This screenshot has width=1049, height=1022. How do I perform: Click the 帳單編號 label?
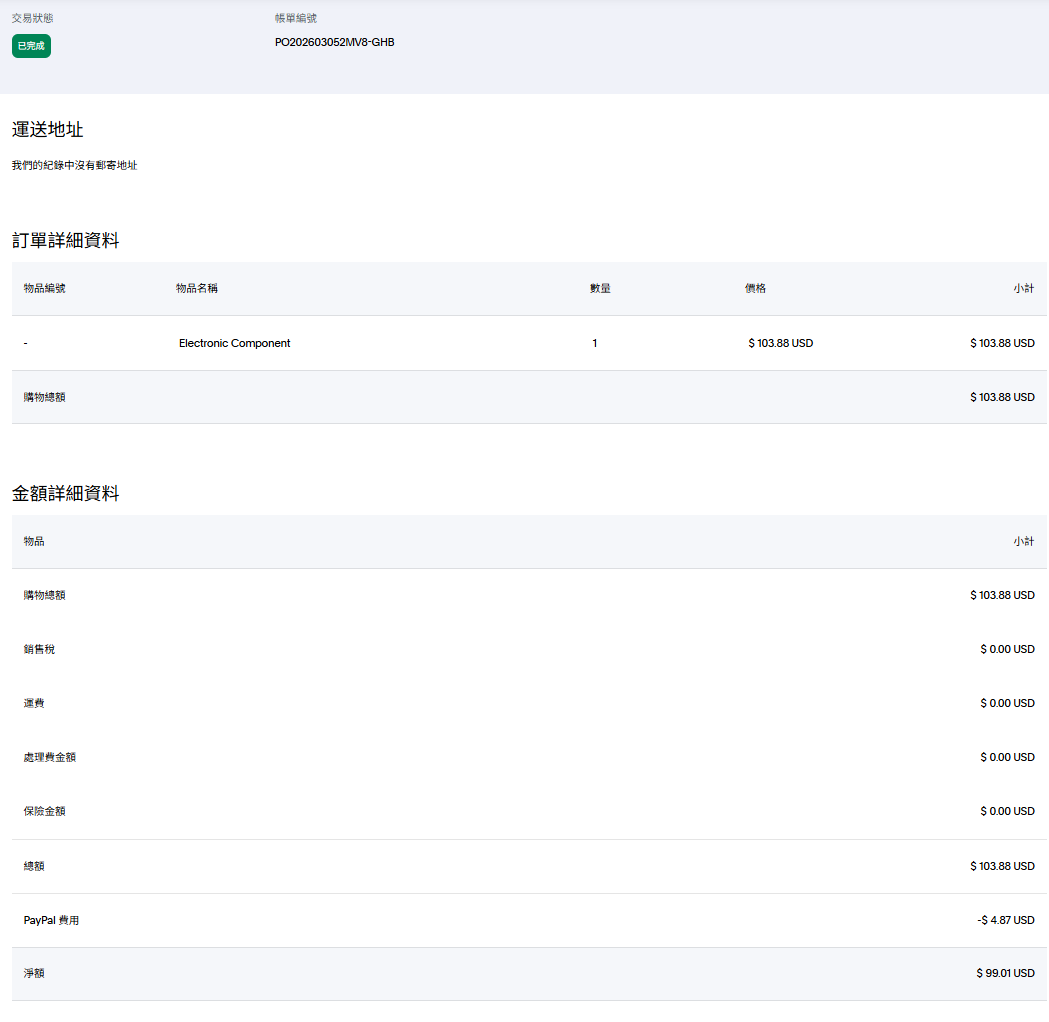pos(296,18)
